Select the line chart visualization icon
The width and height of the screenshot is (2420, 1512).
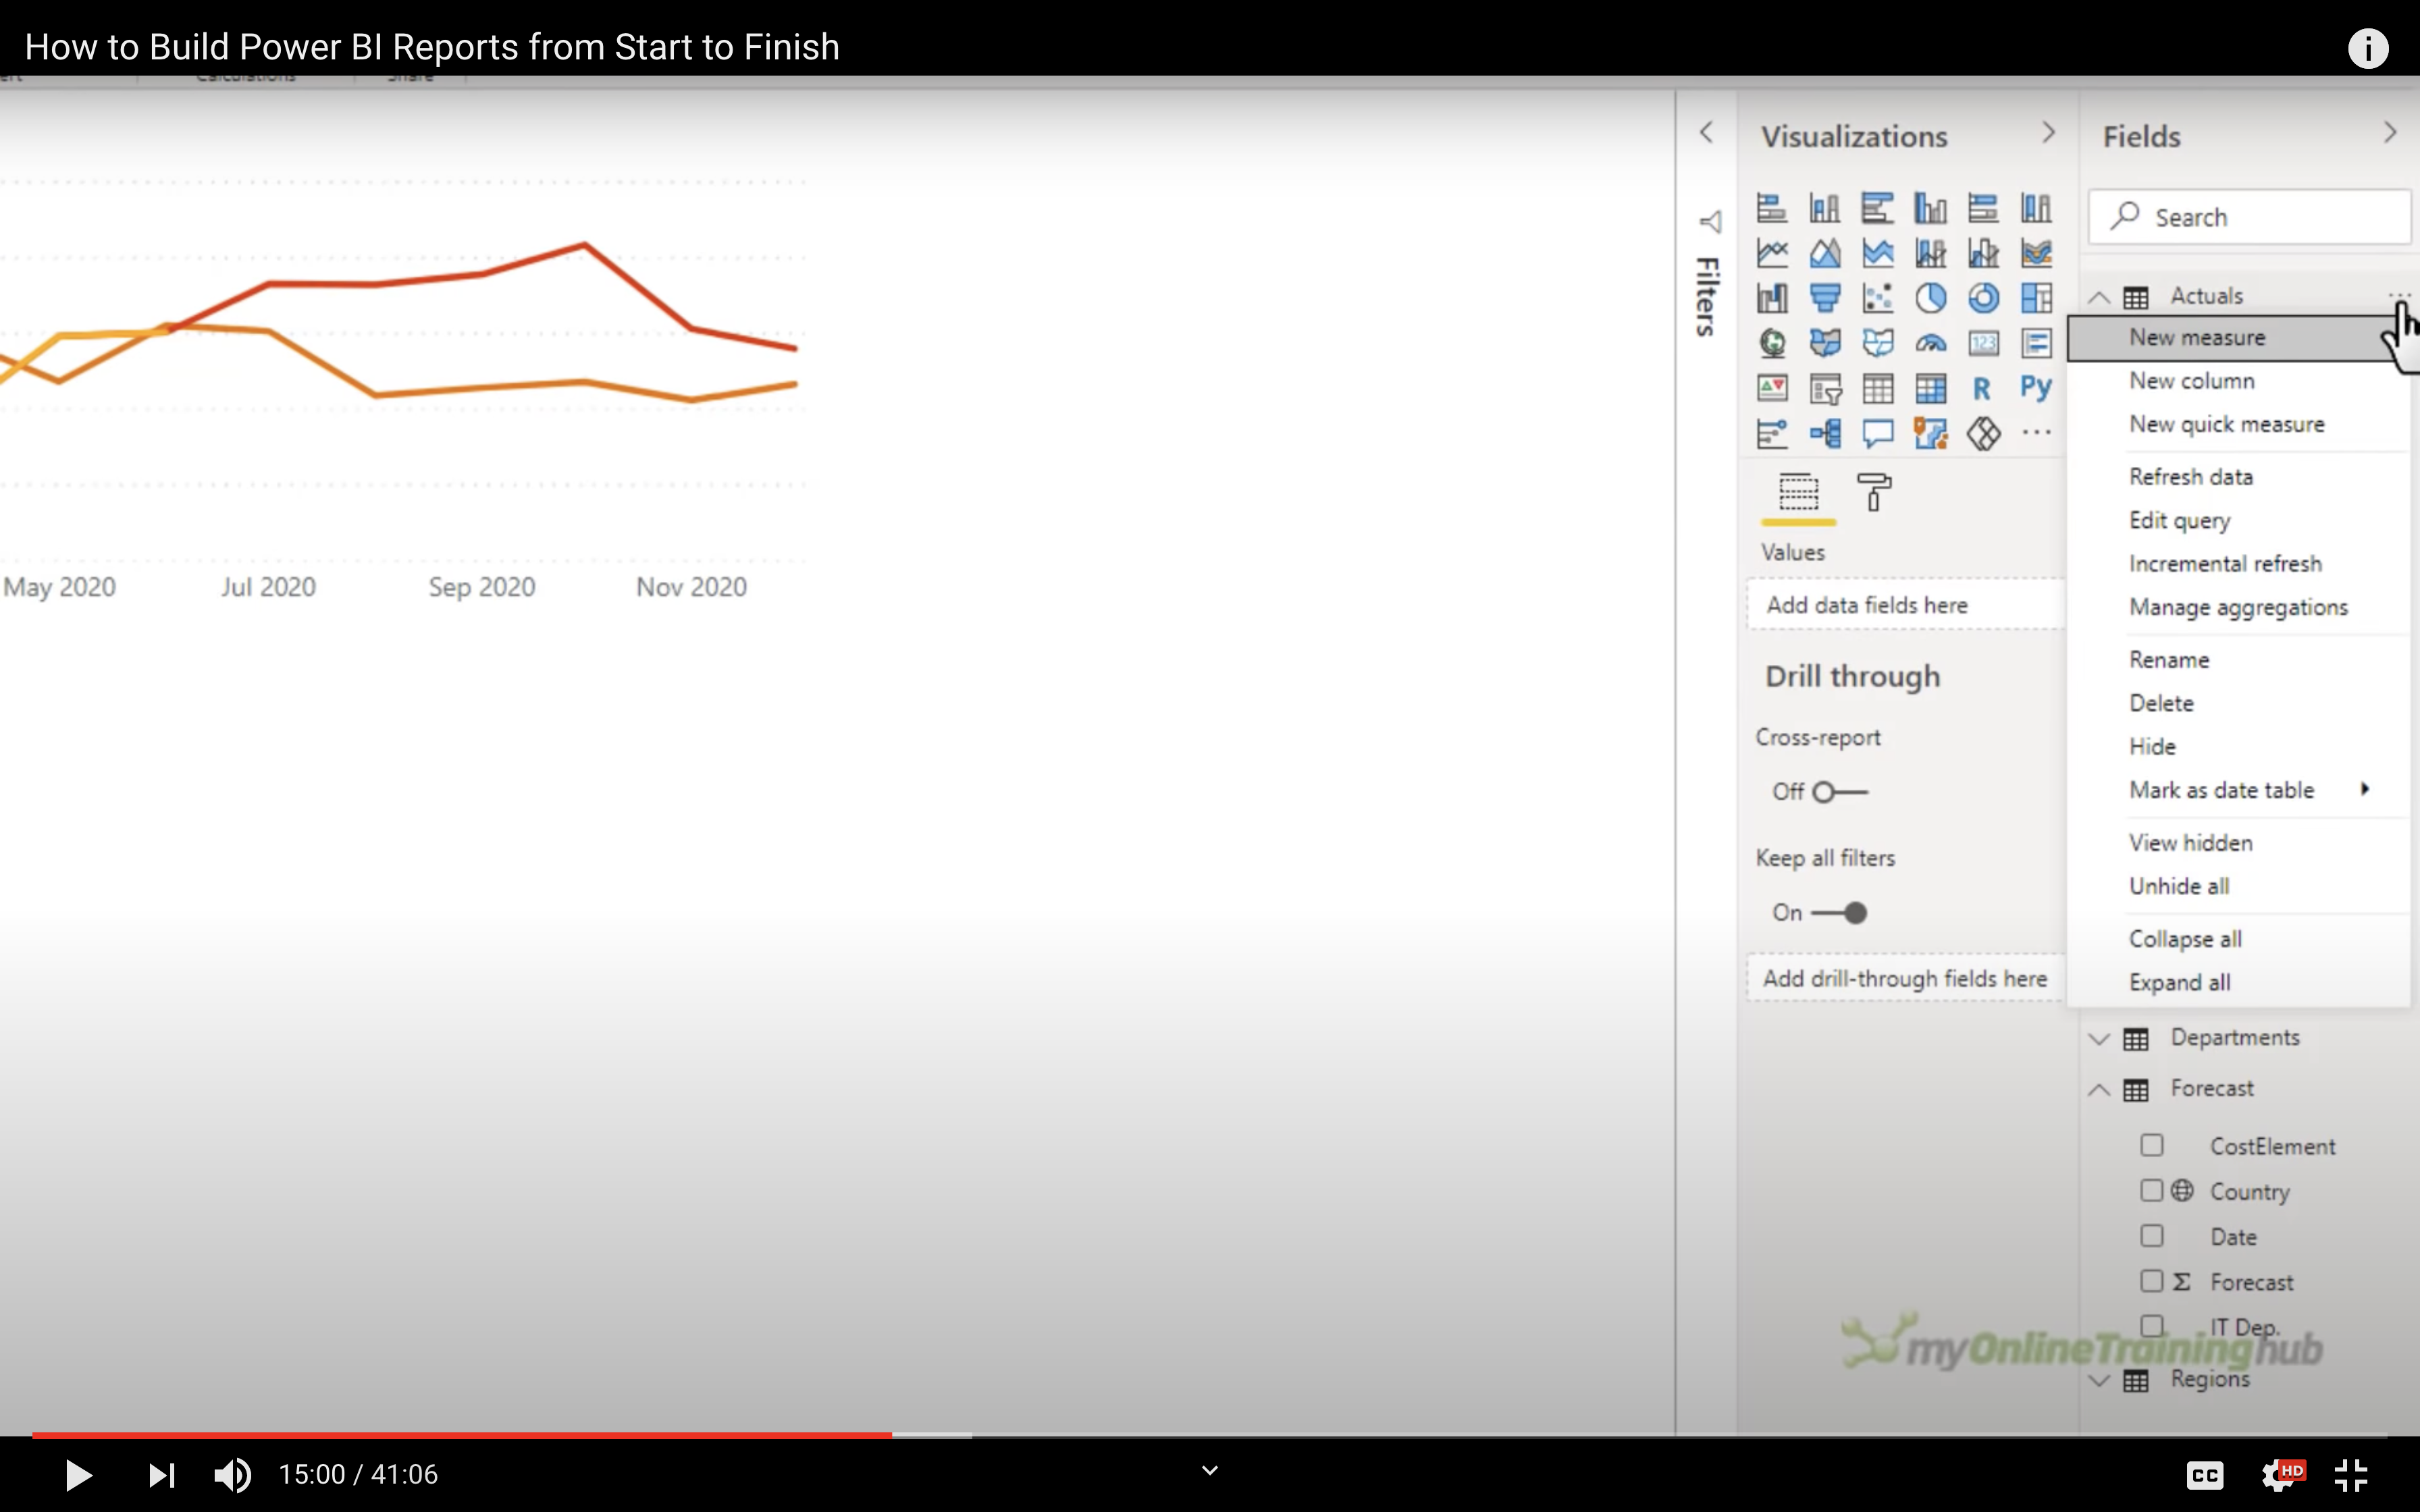(1772, 253)
